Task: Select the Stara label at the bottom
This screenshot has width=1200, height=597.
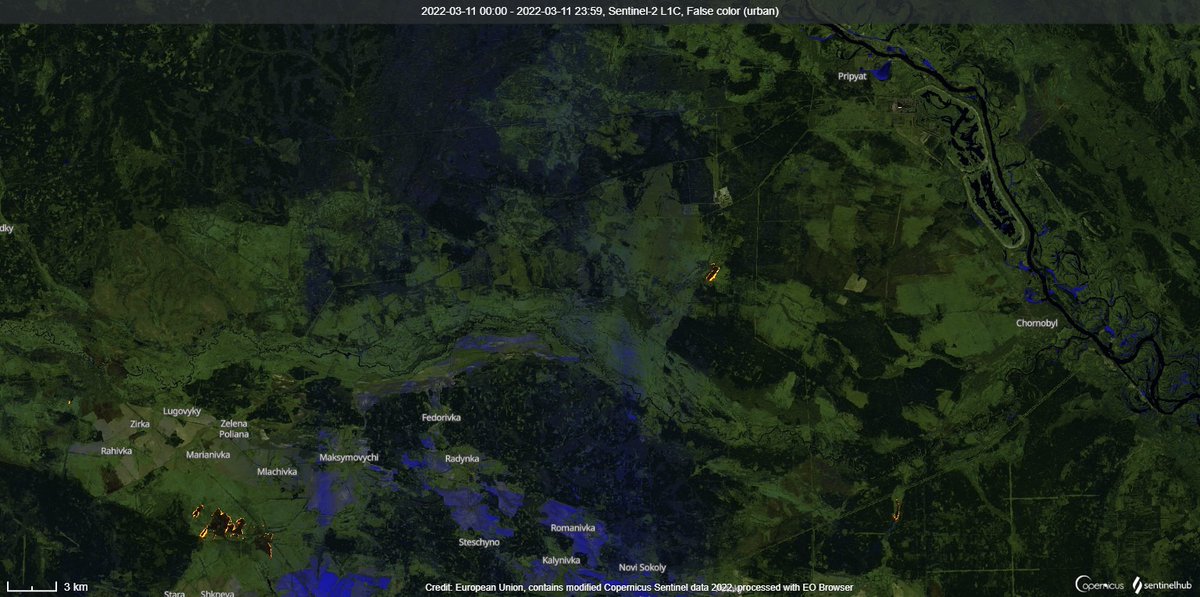Action: point(175,594)
